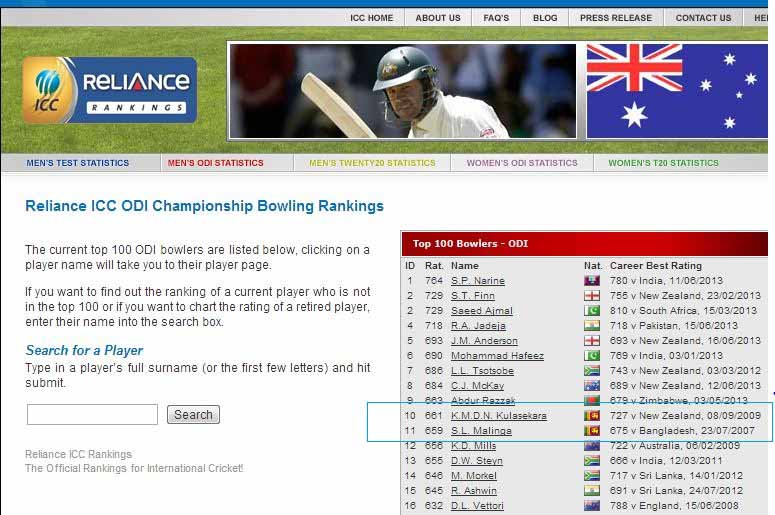775x515 pixels.
Task: Open the ABOUT US page
Action: coord(438,18)
